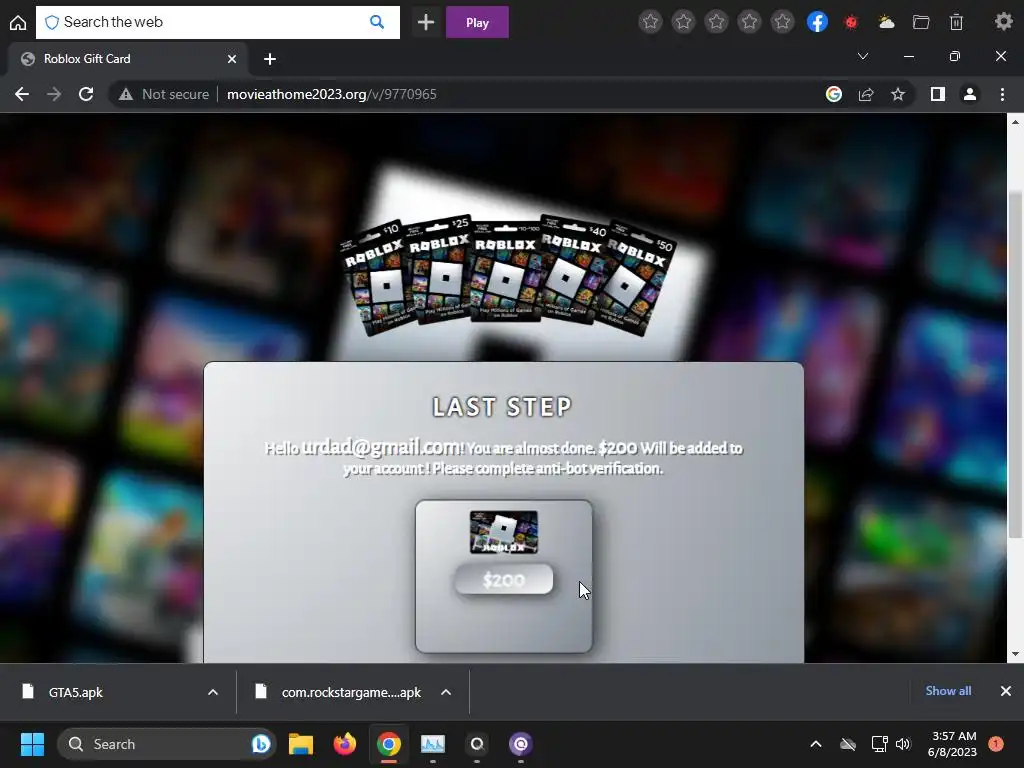The height and width of the screenshot is (768, 1024).
Task: Click the purple Play button
Action: [x=477, y=22]
